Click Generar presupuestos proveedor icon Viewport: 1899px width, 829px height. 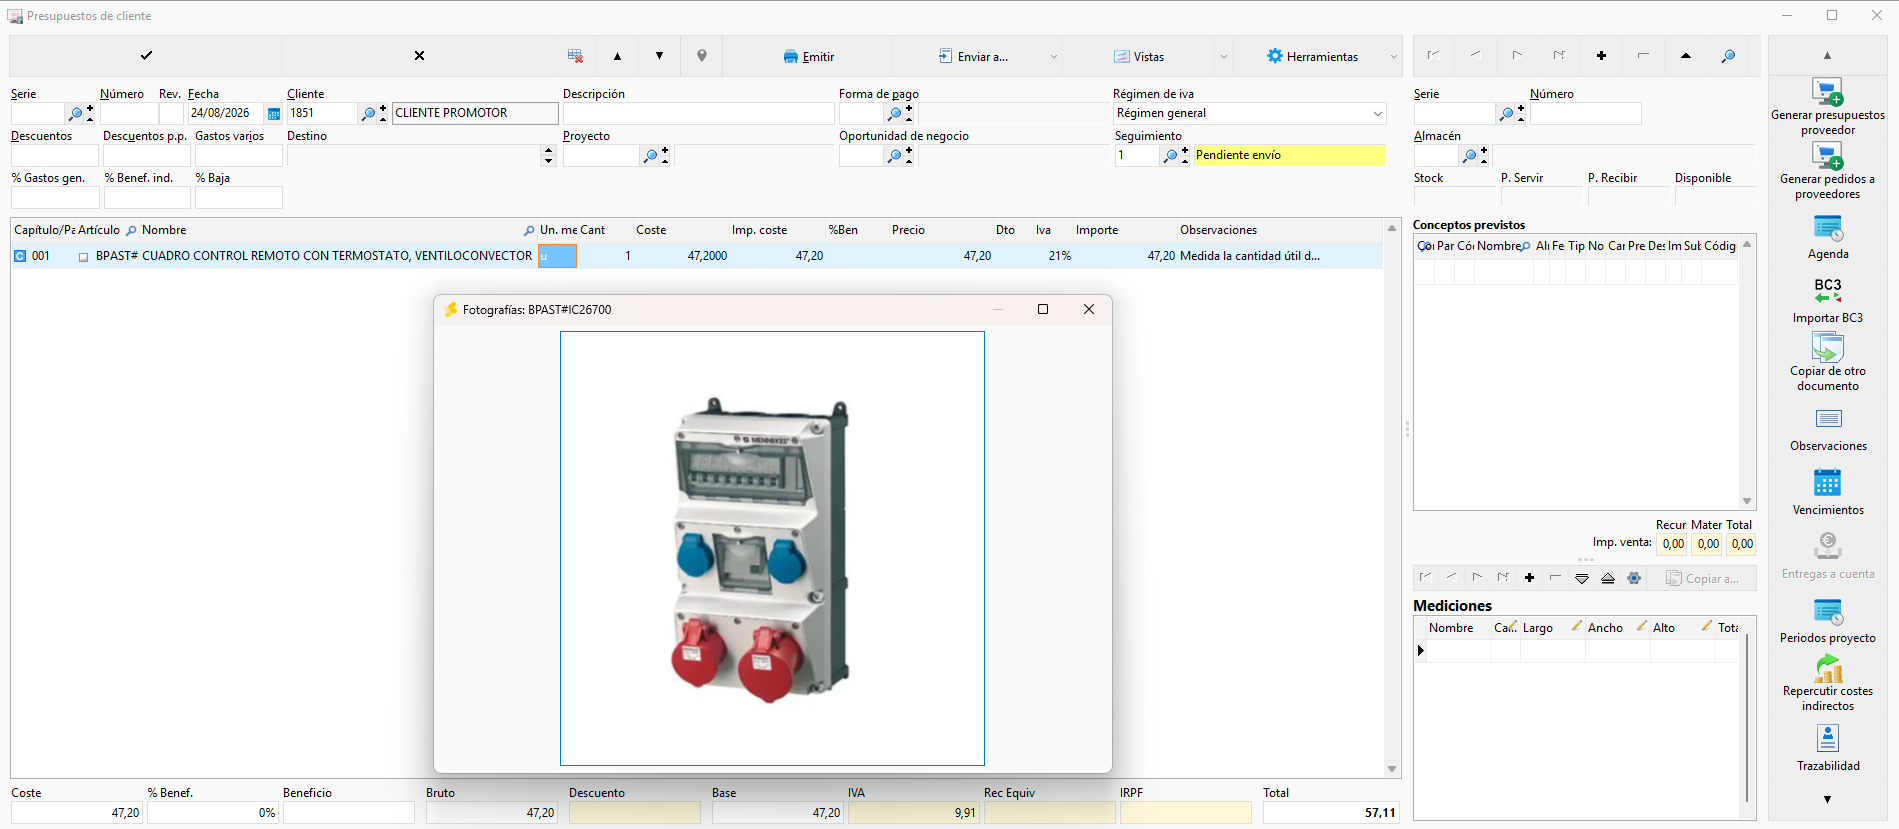click(1827, 92)
